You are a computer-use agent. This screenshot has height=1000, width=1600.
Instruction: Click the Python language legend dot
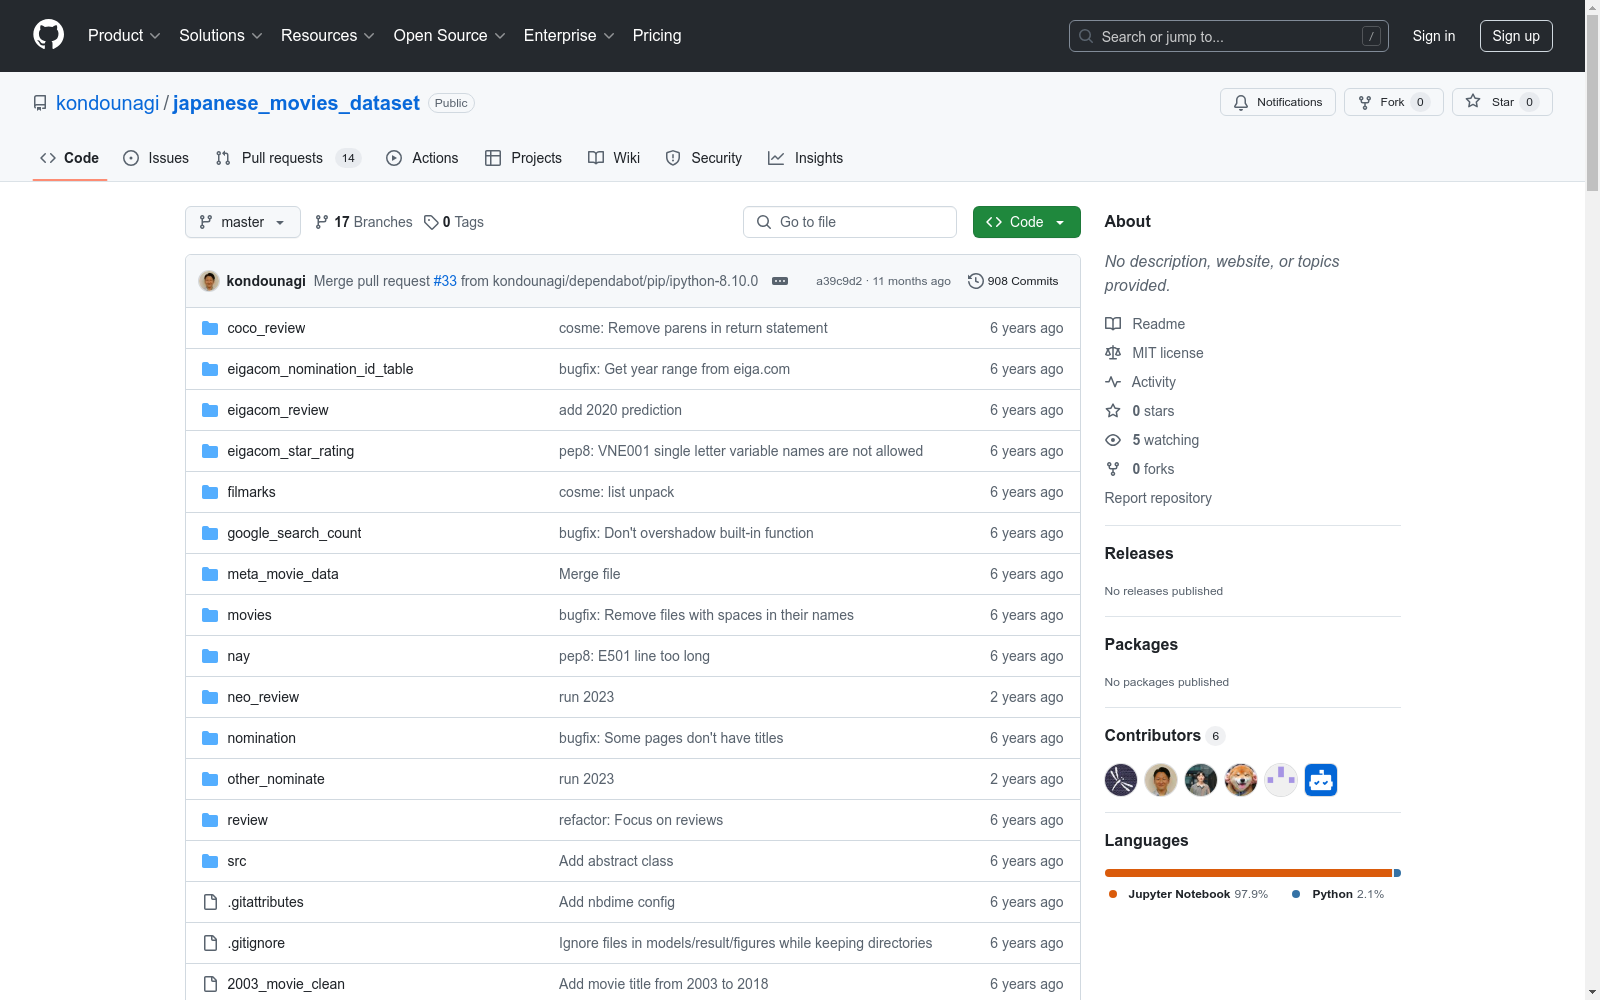[1296, 894]
